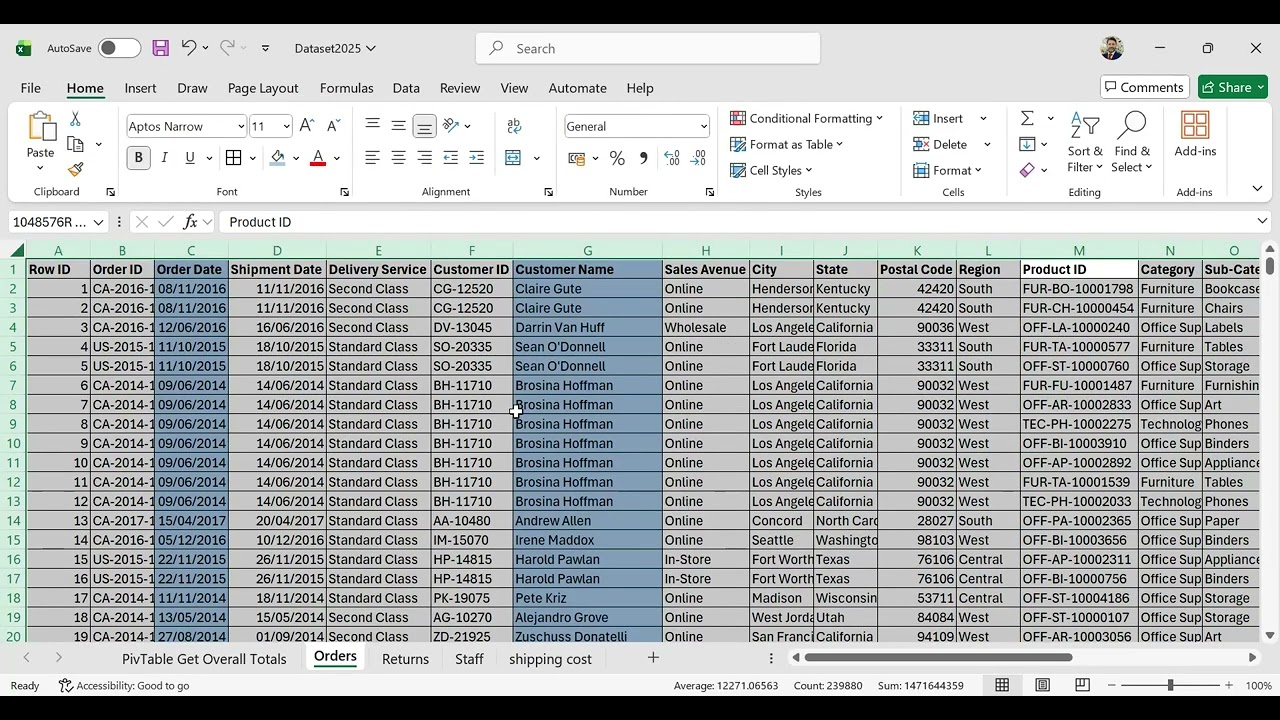Toggle the AutoSave switch
This screenshot has width=1280, height=720.
click(x=119, y=48)
